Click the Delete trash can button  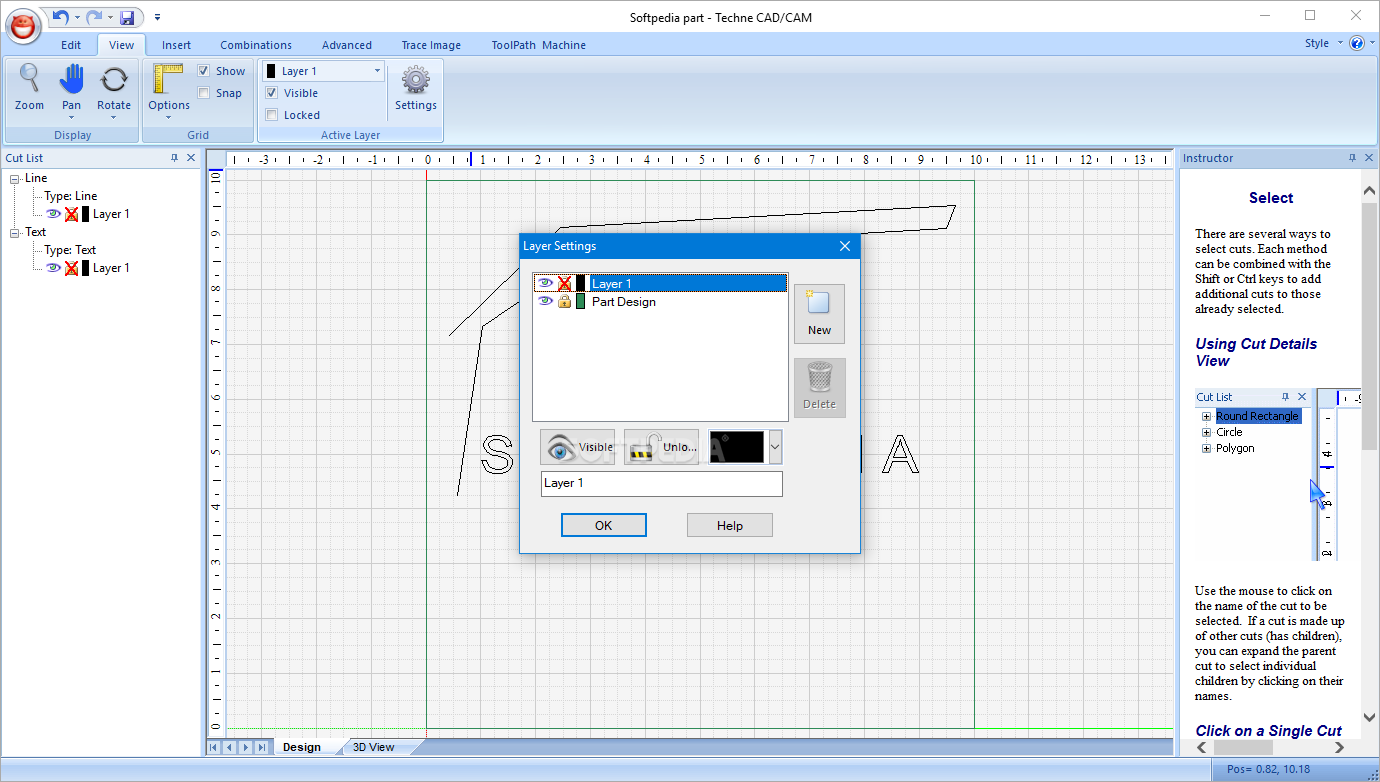point(819,388)
